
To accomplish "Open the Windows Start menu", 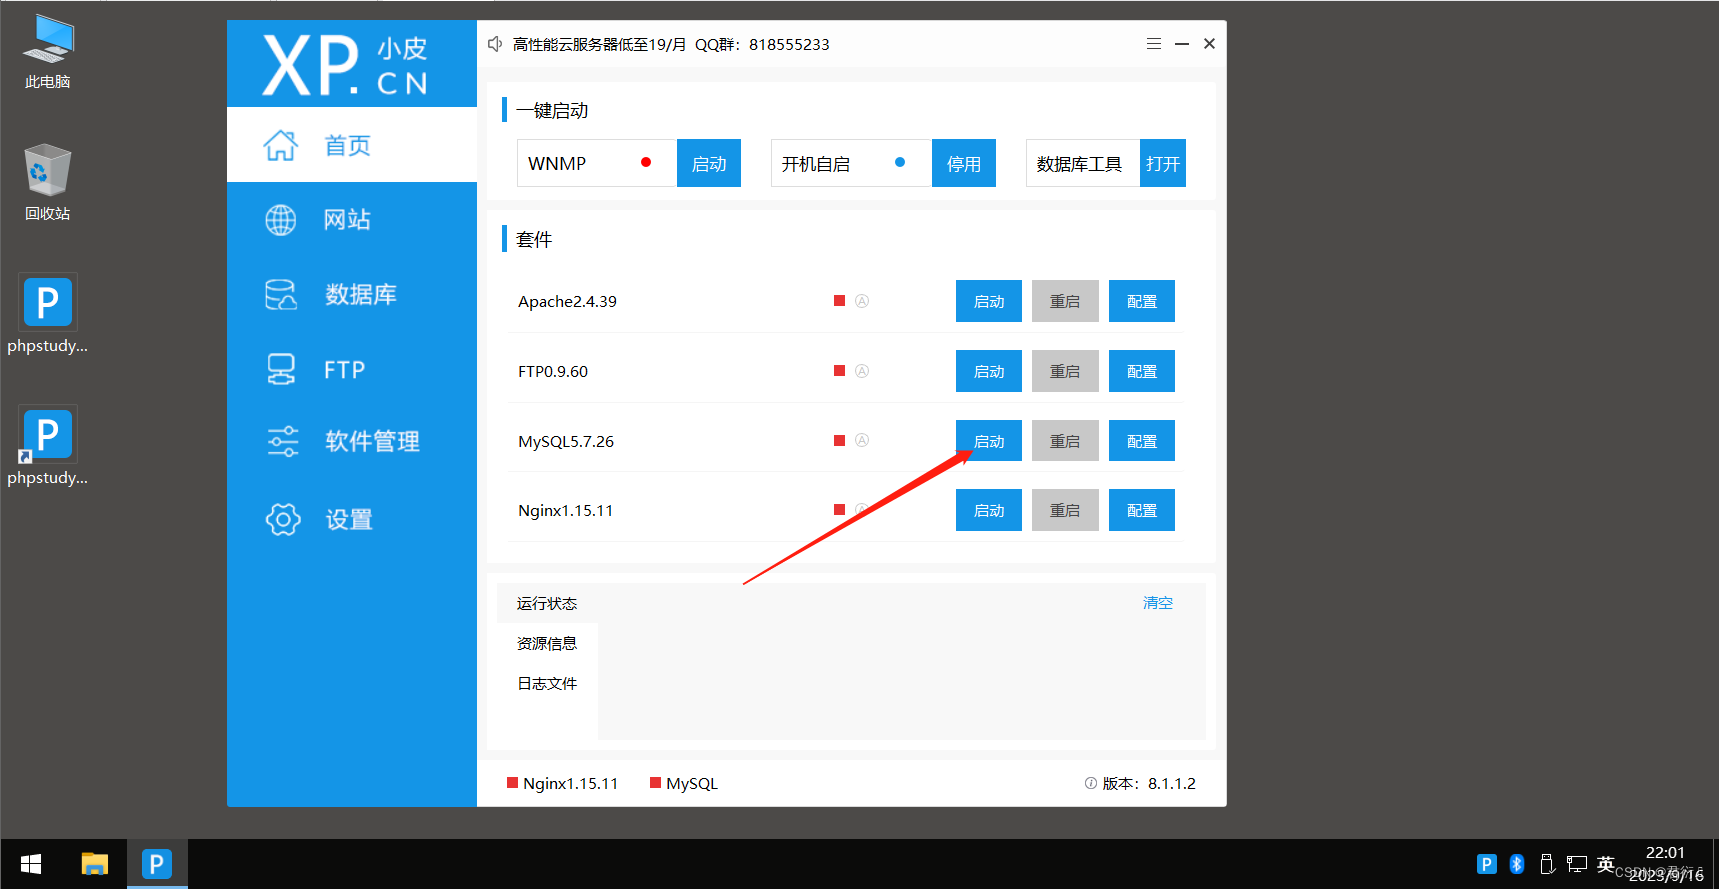I will pyautogui.click(x=31, y=864).
